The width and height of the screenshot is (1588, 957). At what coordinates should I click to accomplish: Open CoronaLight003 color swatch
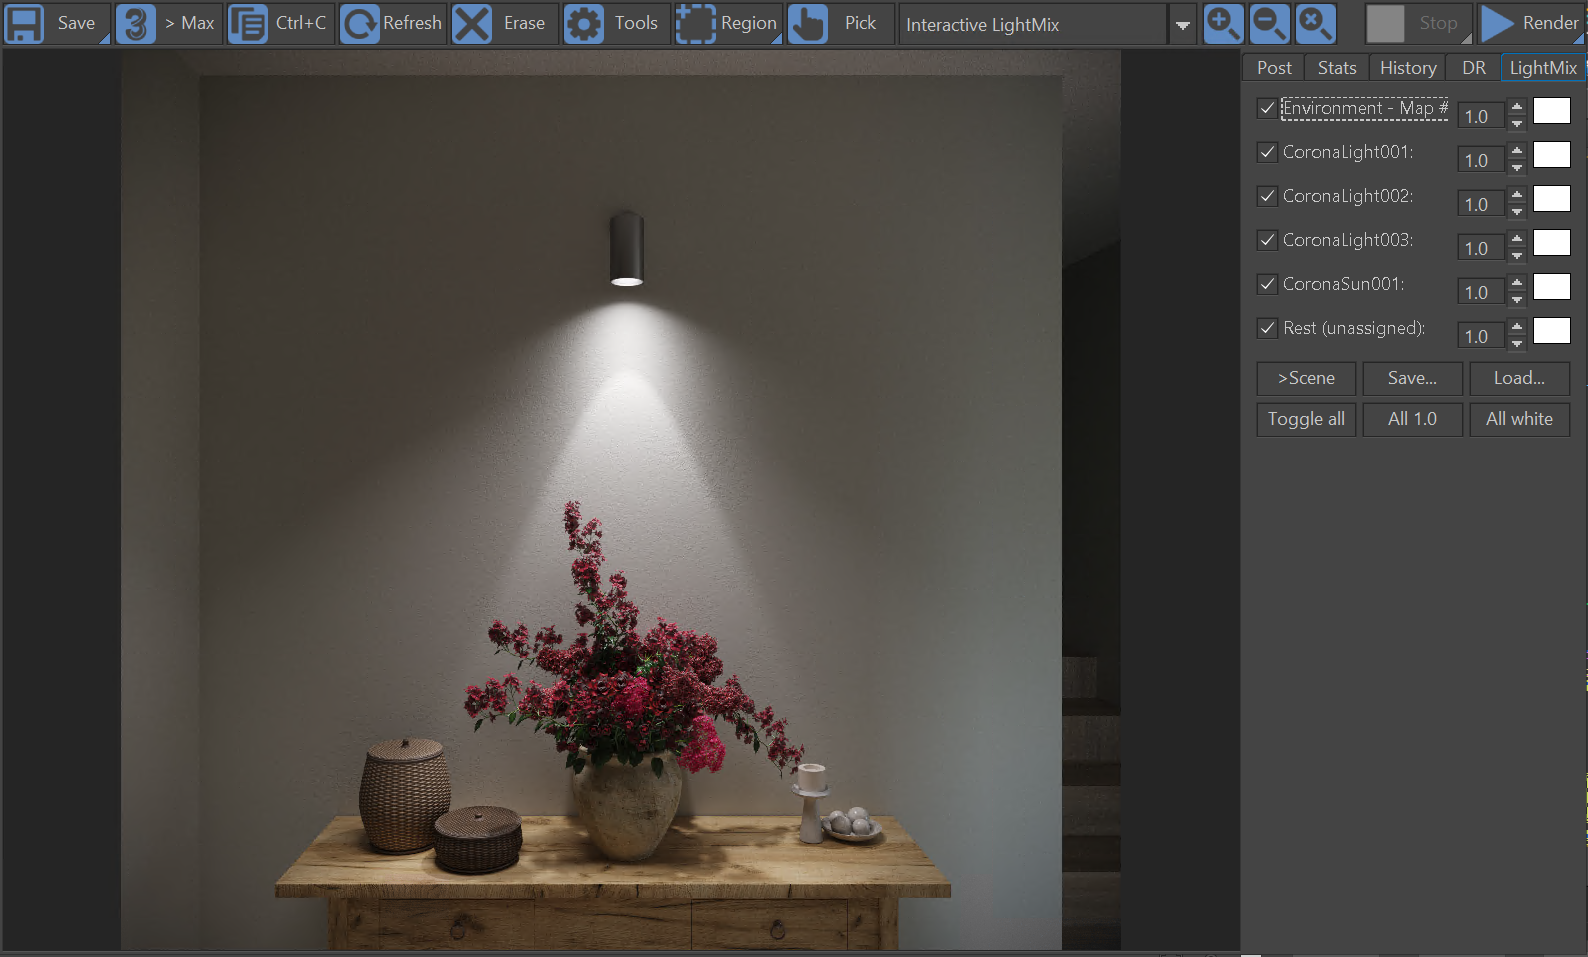pos(1552,242)
